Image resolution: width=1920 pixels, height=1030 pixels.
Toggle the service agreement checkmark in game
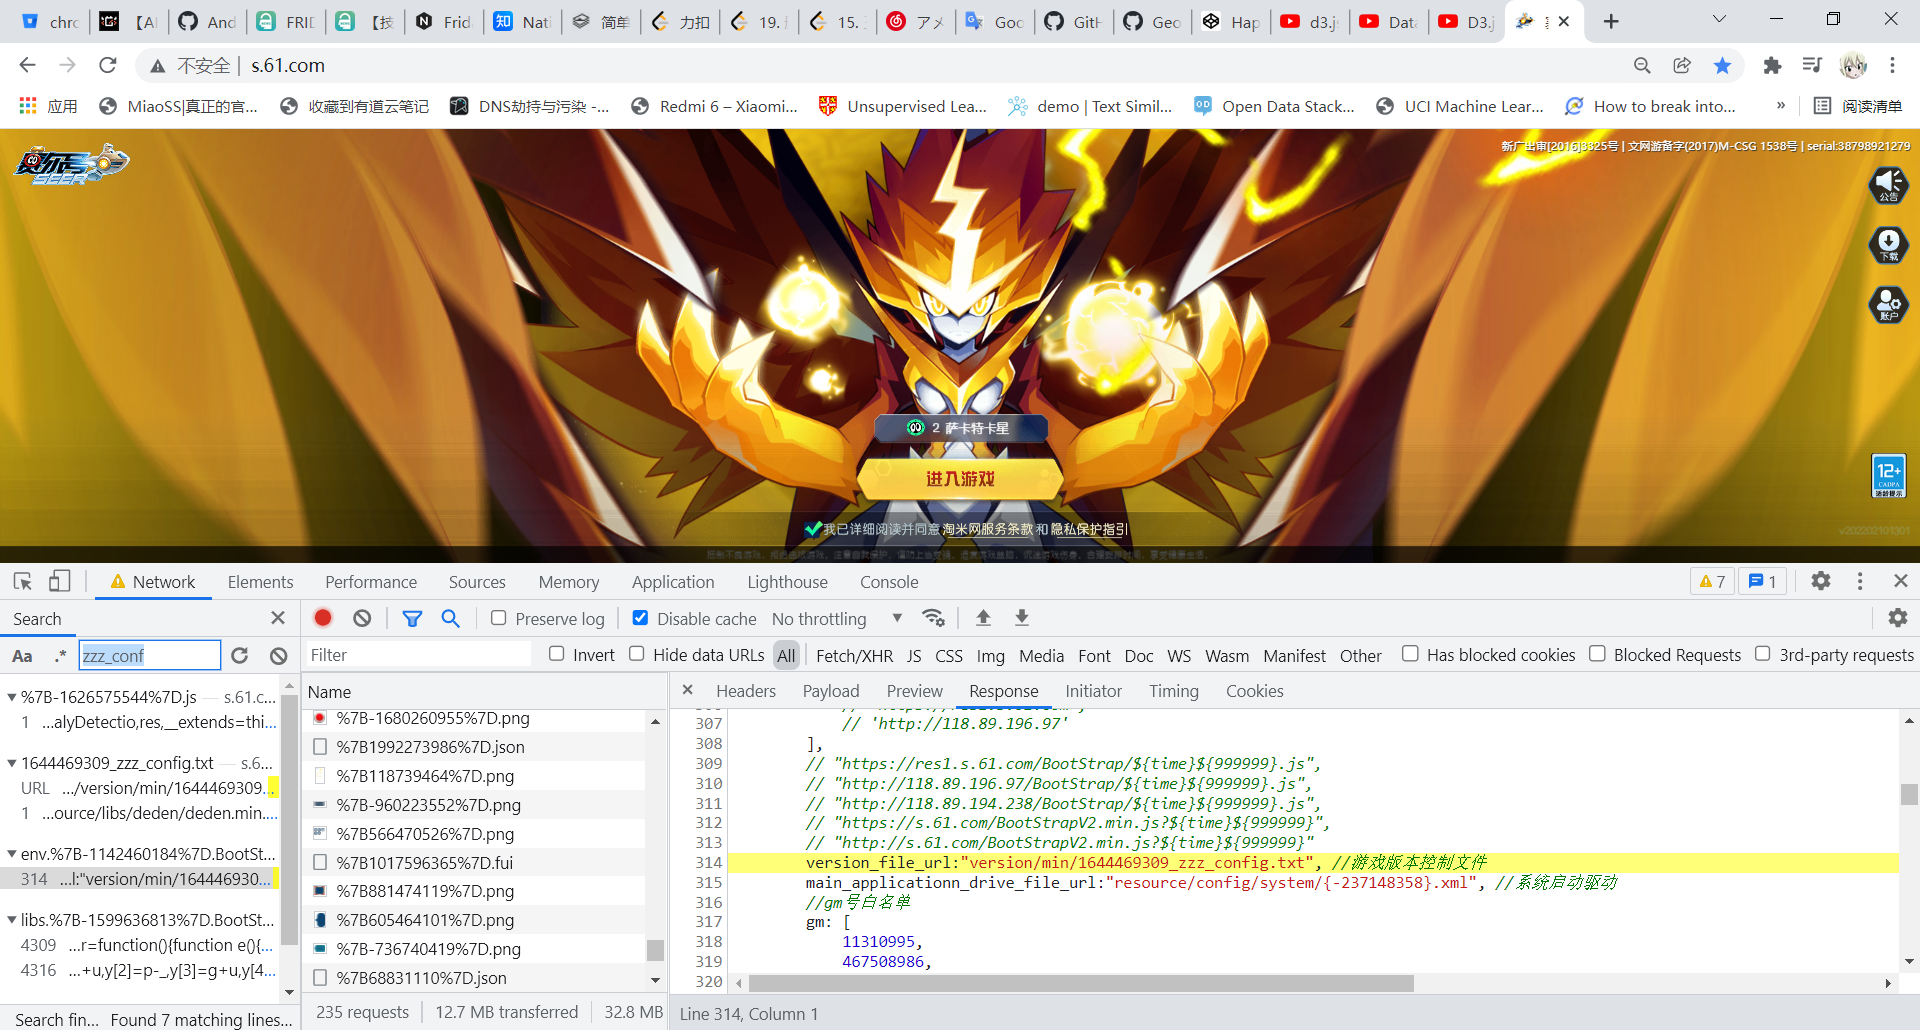pos(813,529)
